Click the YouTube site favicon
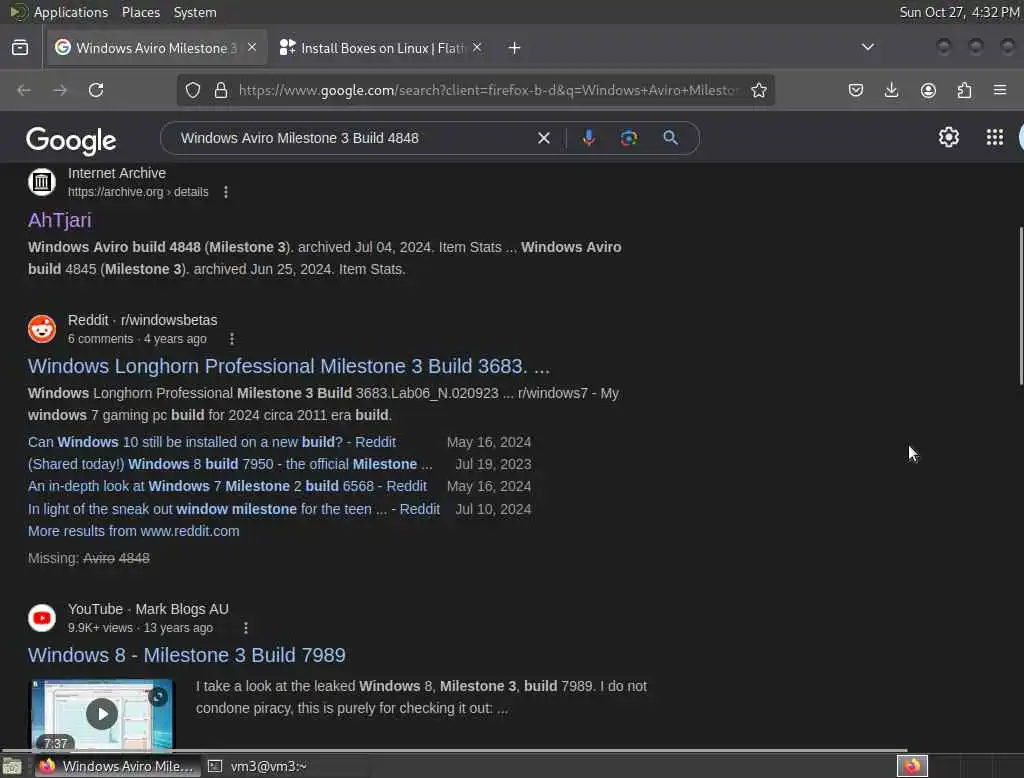The image size is (1024, 778). pyautogui.click(x=42, y=618)
